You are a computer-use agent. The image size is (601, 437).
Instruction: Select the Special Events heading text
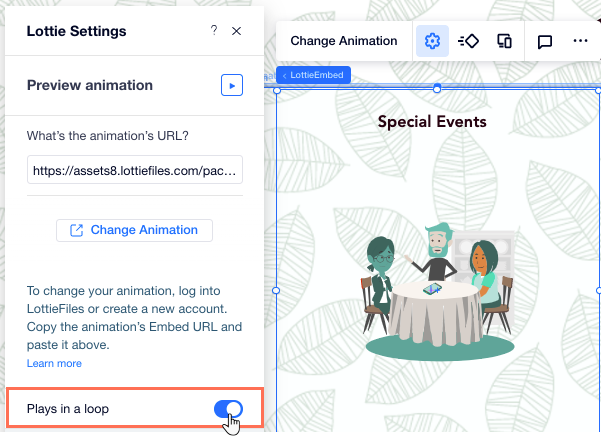432,122
